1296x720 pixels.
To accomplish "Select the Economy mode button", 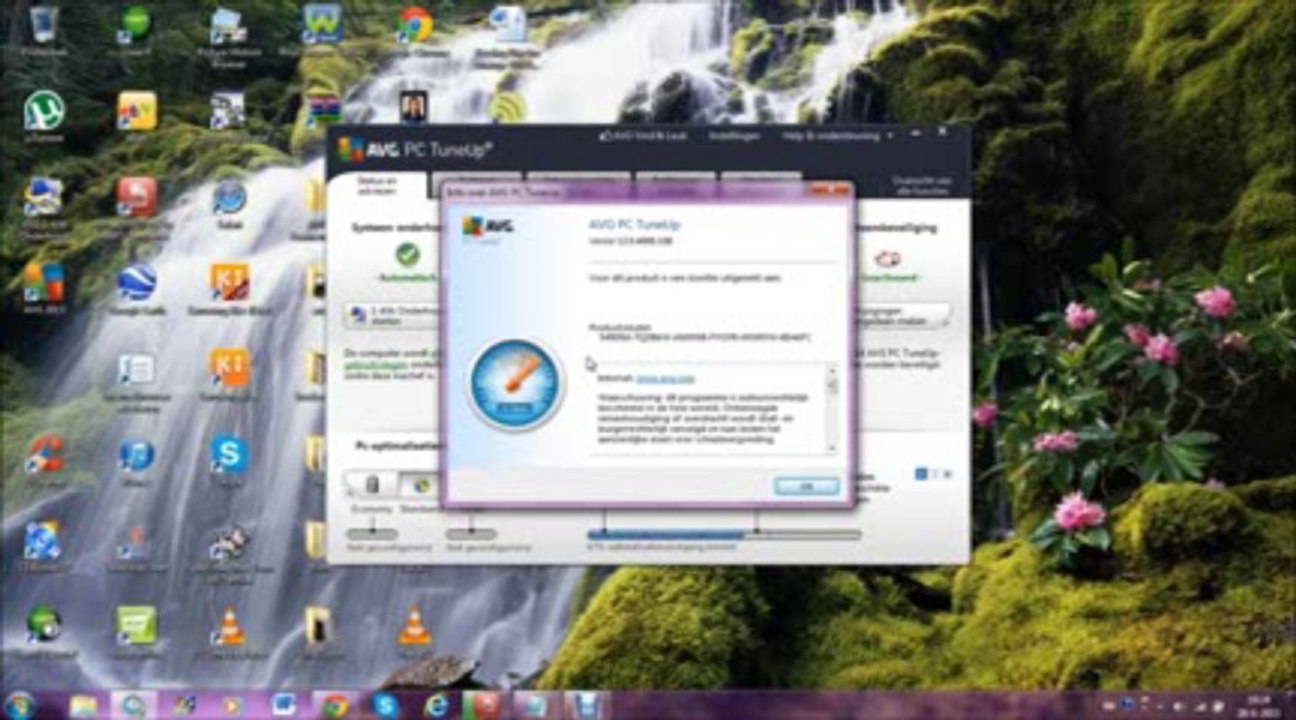I will click(x=371, y=485).
